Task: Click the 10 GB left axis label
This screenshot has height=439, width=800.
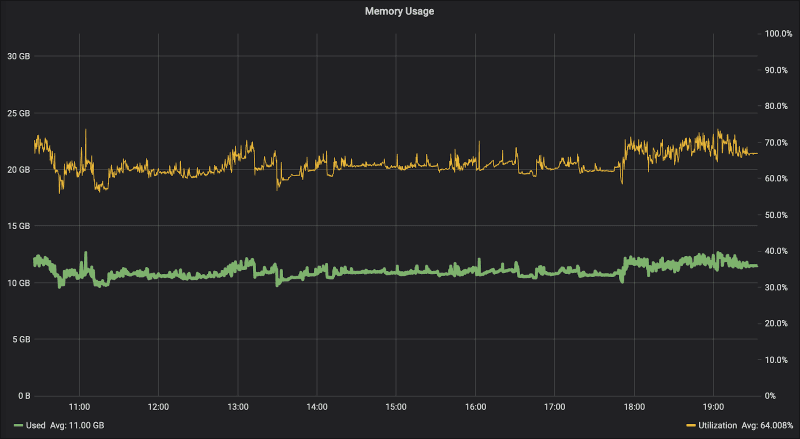Action: tap(18, 283)
